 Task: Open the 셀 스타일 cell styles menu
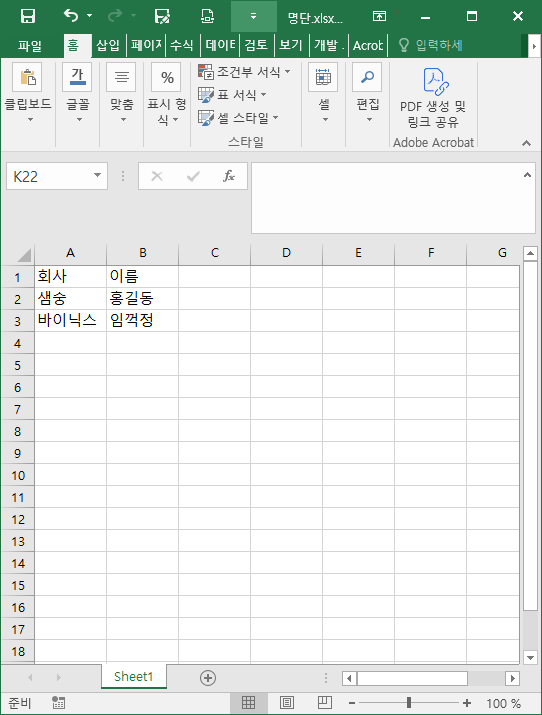click(x=238, y=118)
